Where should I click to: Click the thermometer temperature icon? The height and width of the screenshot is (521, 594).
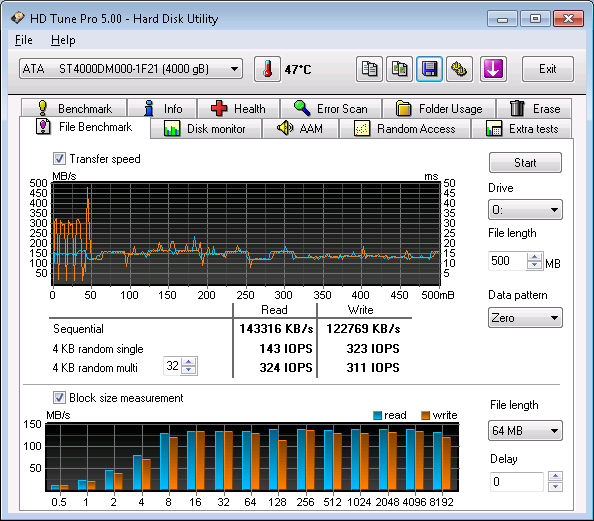267,69
